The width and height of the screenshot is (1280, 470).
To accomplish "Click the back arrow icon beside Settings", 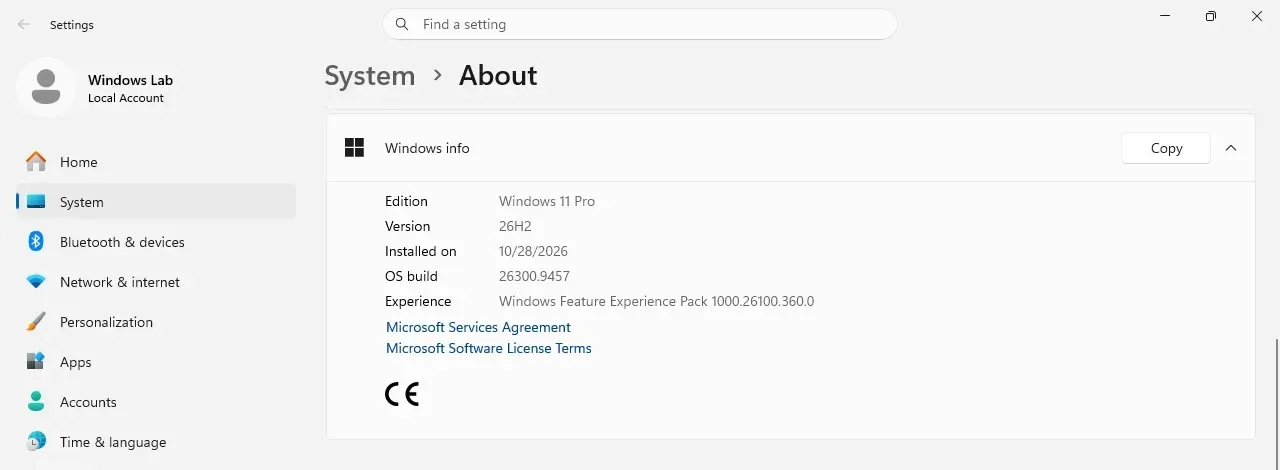I will tap(24, 24).
